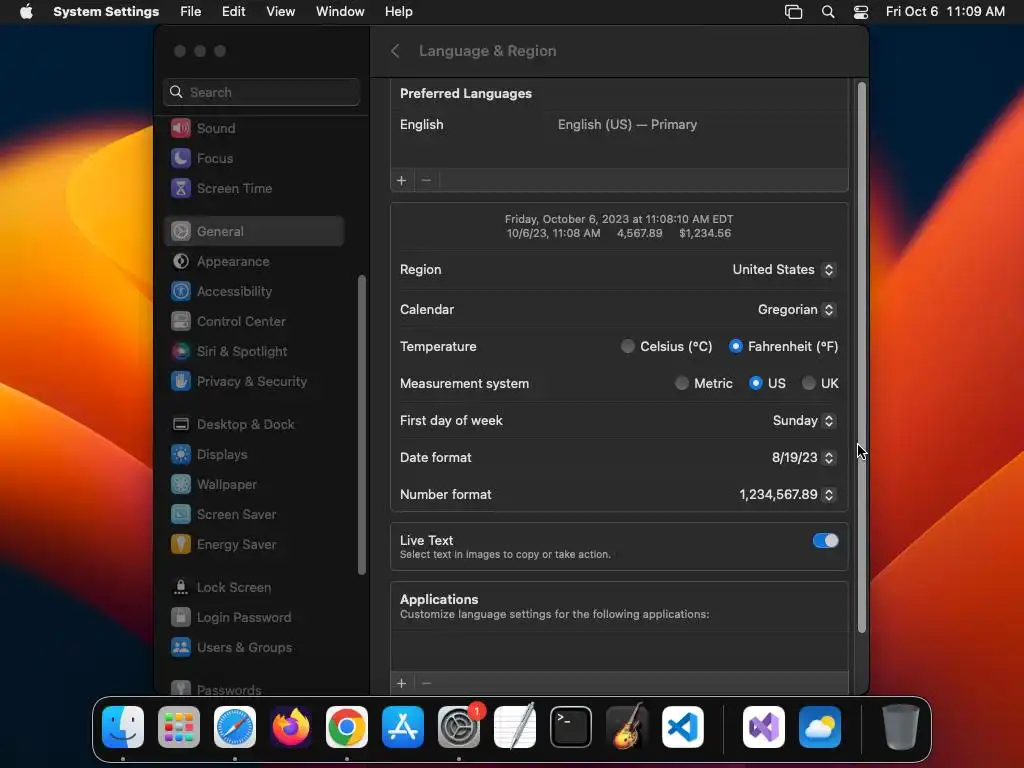
Task: Open the View menu
Action: pyautogui.click(x=280, y=12)
